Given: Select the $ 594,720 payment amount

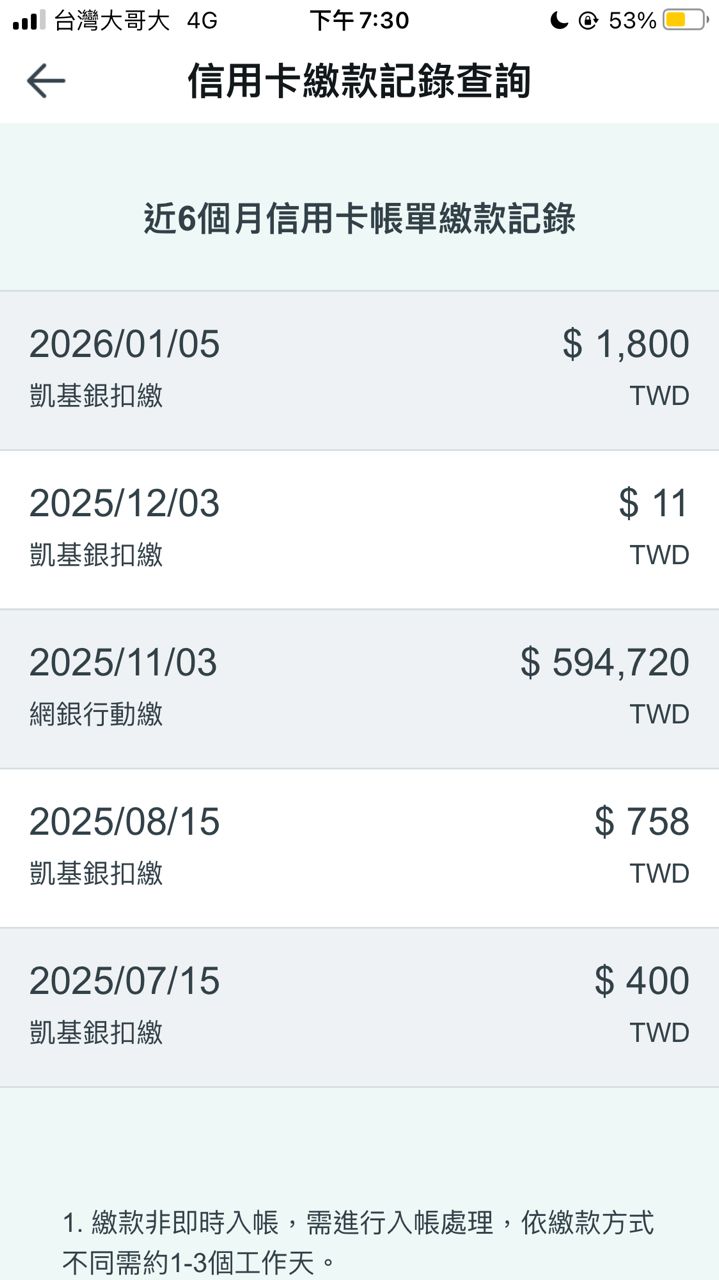Looking at the screenshot, I should pos(604,662).
